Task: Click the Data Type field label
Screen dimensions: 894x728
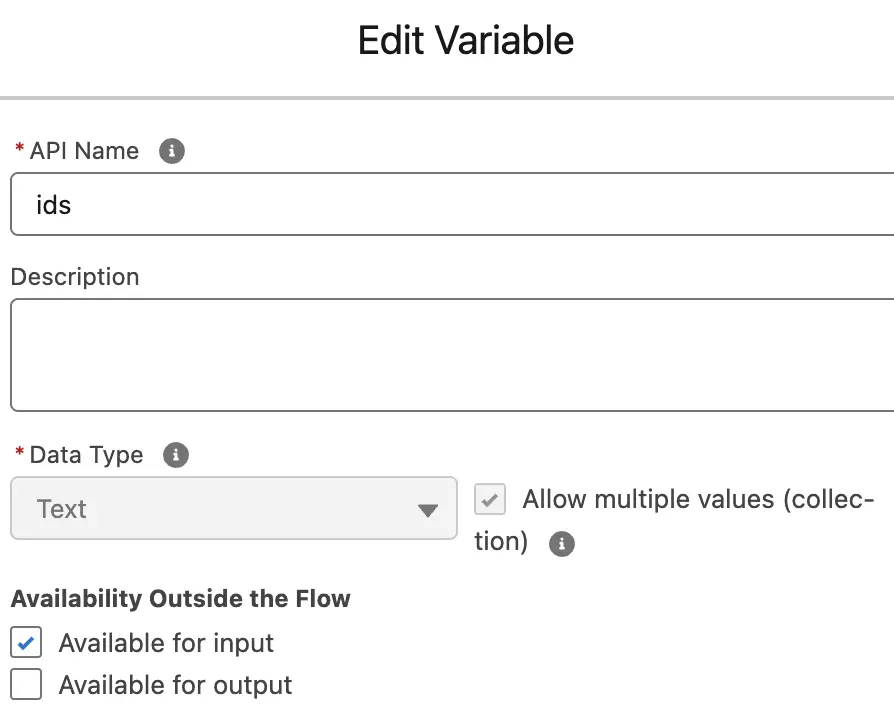Action: pos(87,455)
